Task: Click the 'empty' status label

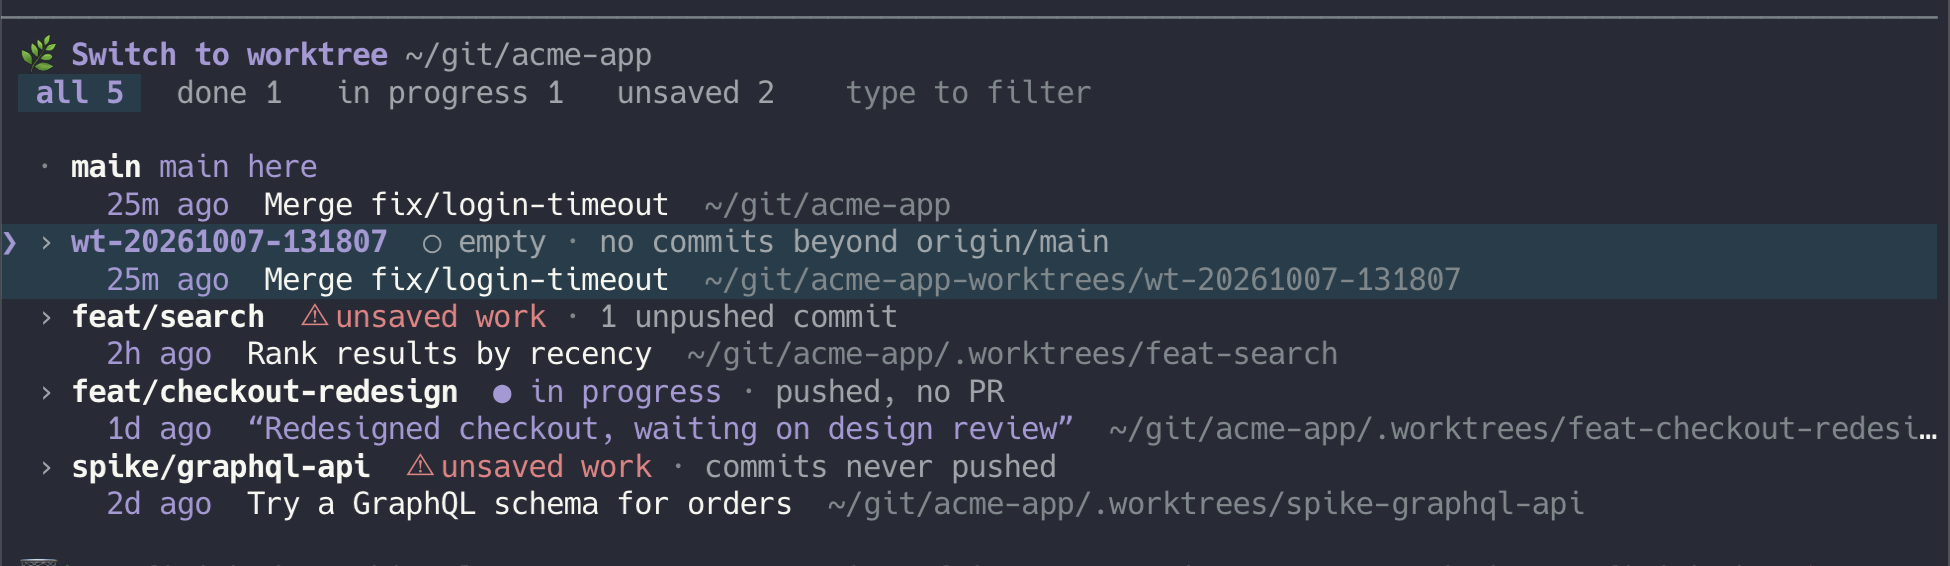Action: pyautogui.click(x=502, y=243)
